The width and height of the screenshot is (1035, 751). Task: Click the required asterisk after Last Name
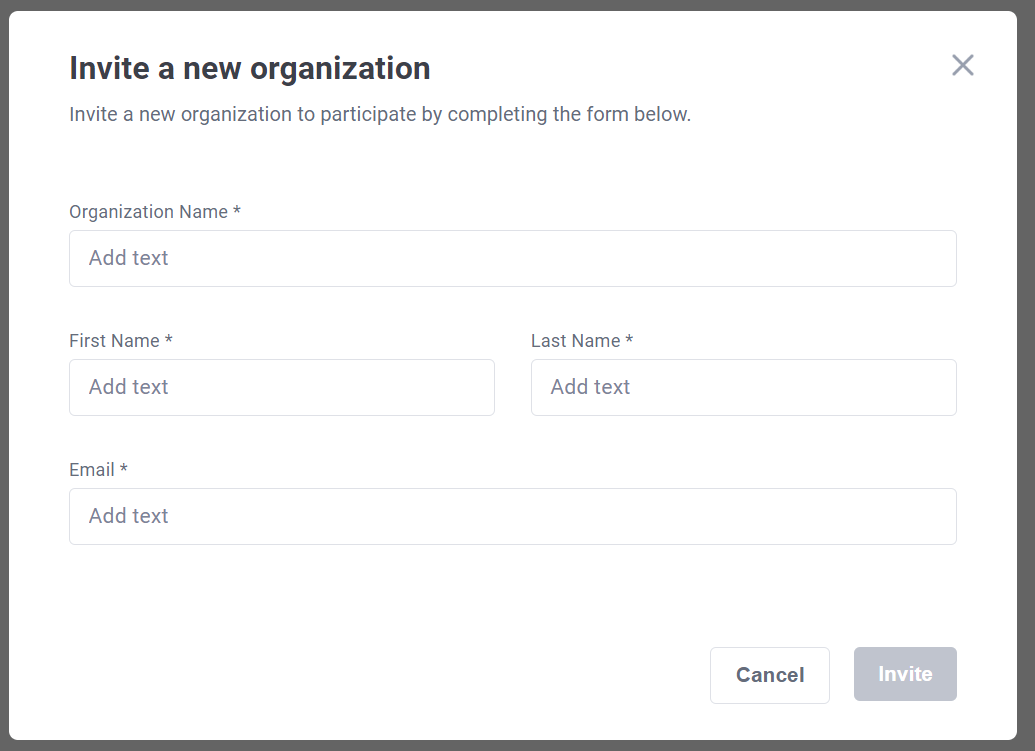(x=629, y=341)
